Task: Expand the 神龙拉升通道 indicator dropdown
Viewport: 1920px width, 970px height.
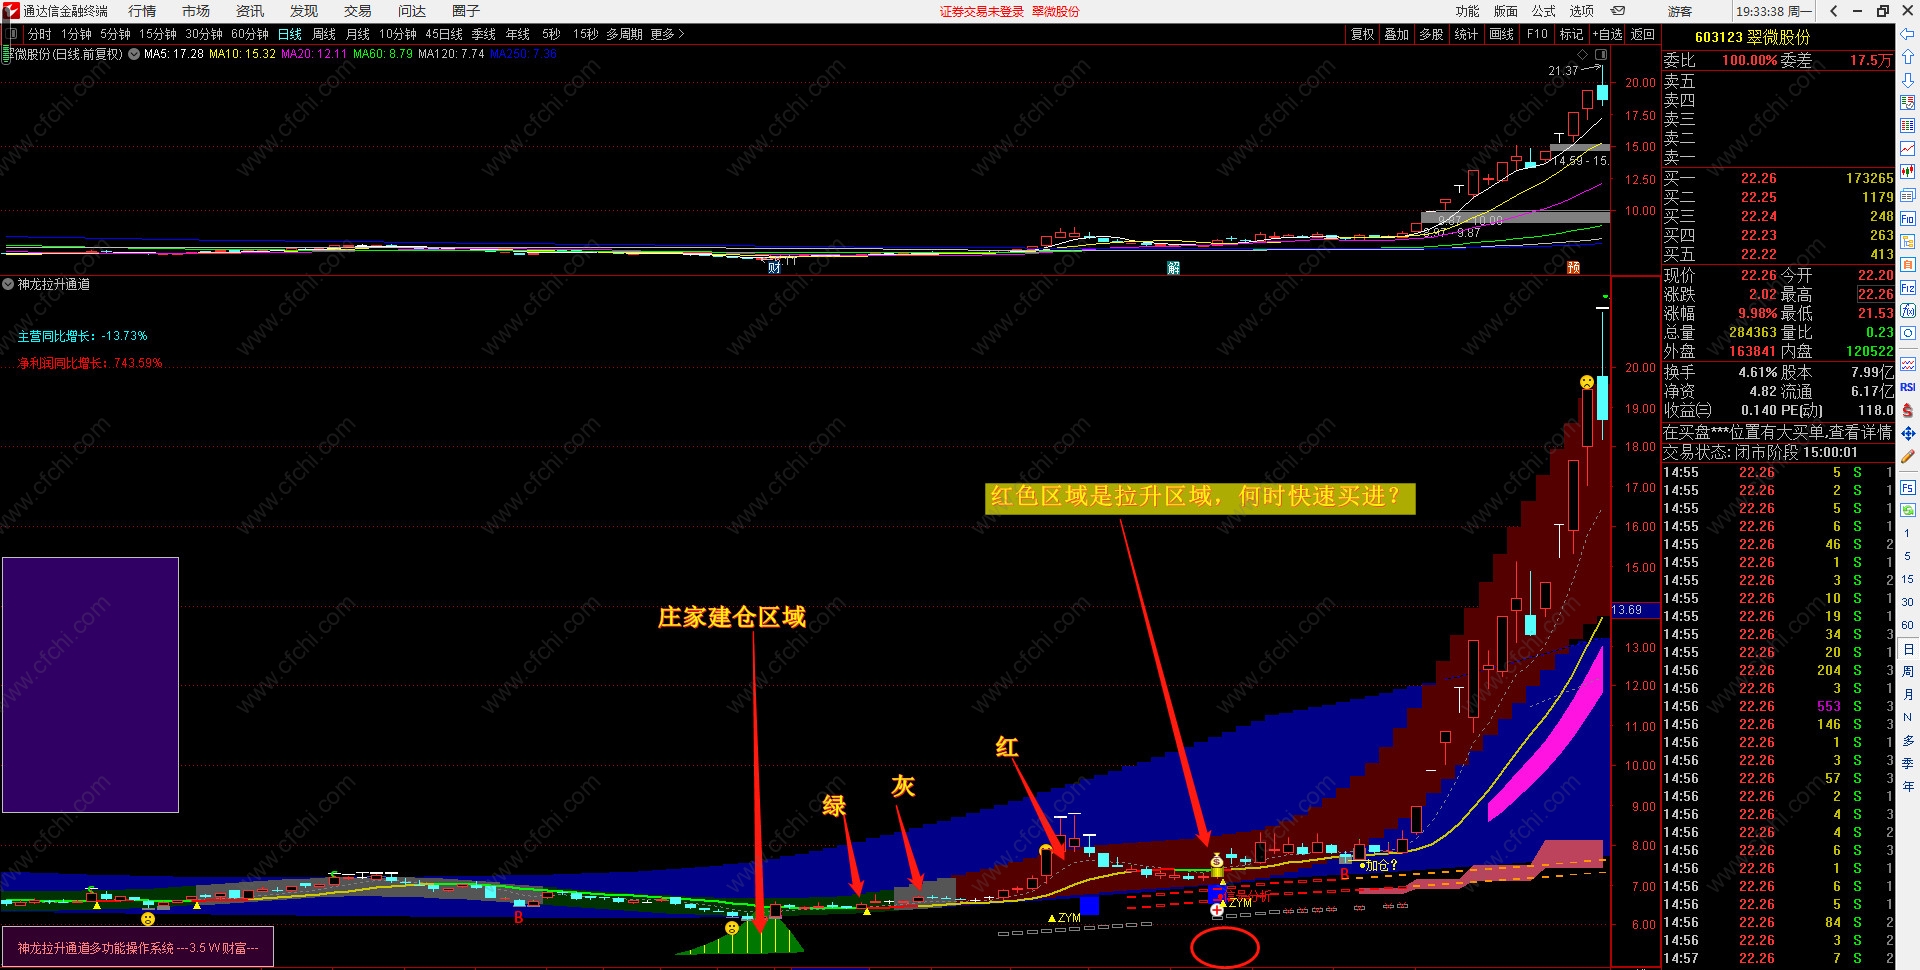Action: pos(9,284)
